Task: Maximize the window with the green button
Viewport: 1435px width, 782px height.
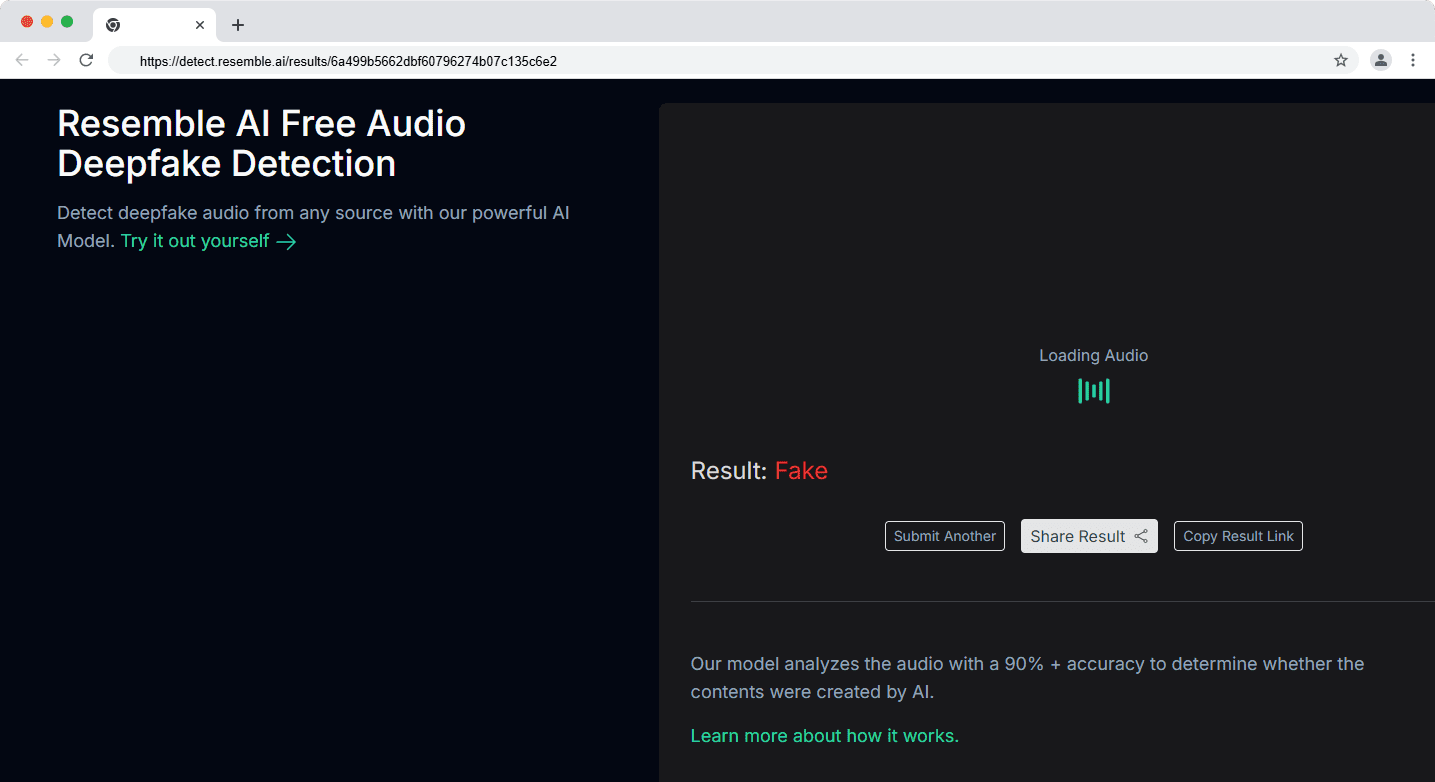Action: pos(67,22)
